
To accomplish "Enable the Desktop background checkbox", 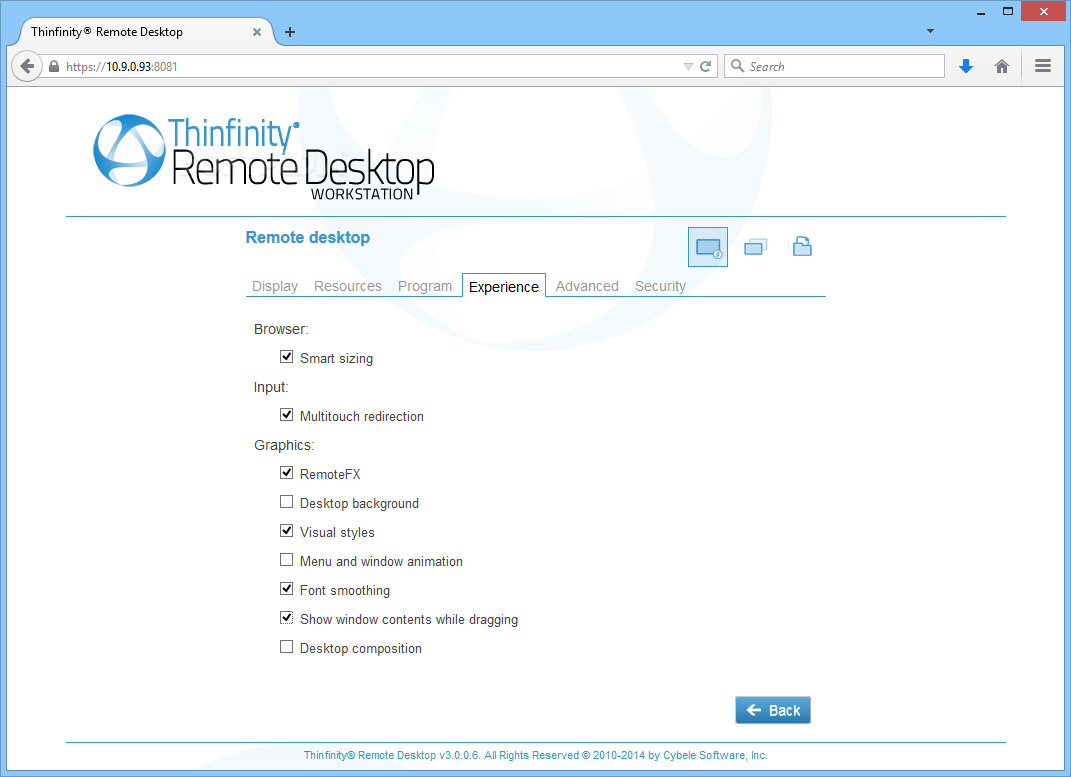I will pos(286,503).
